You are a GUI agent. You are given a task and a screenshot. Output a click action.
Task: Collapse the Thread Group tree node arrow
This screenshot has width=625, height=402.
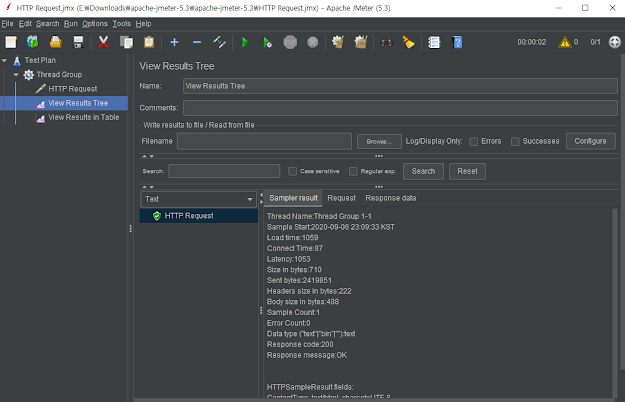[16, 75]
